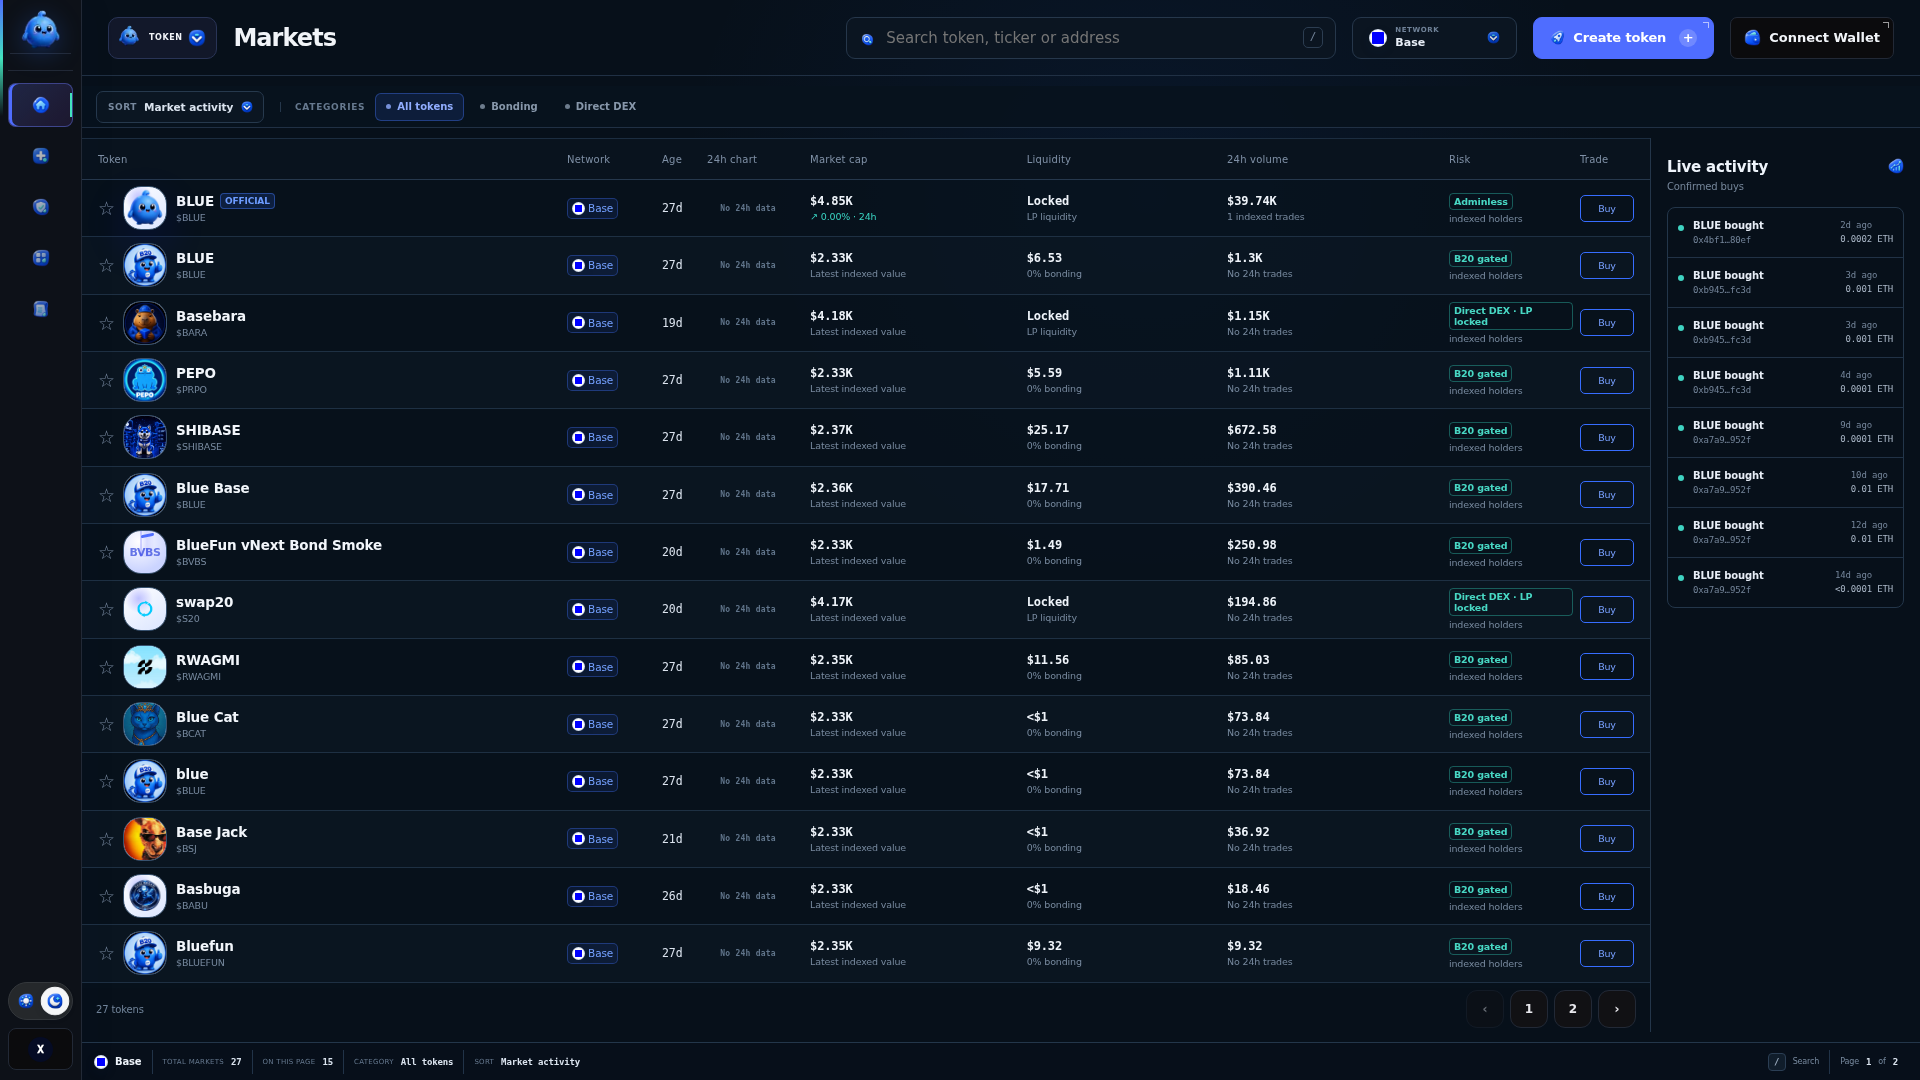Open the BLUE bought 0.0002 ETH activity

(x=1785, y=233)
